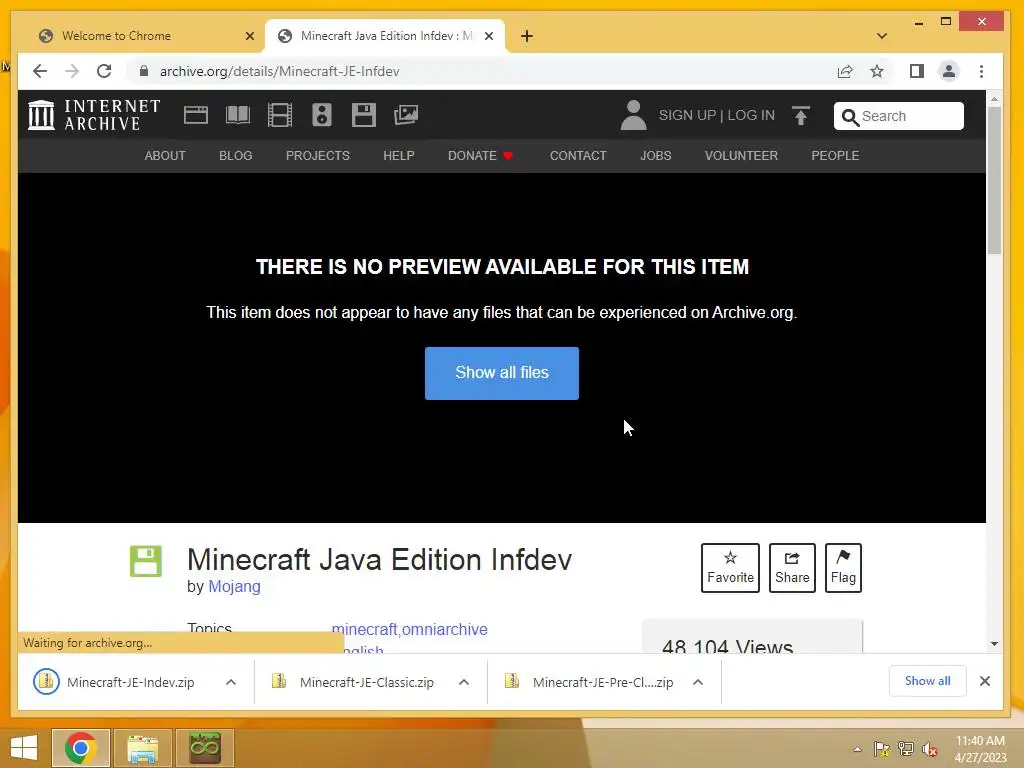Click the share page icon in address bar
The height and width of the screenshot is (768, 1024).
(845, 71)
